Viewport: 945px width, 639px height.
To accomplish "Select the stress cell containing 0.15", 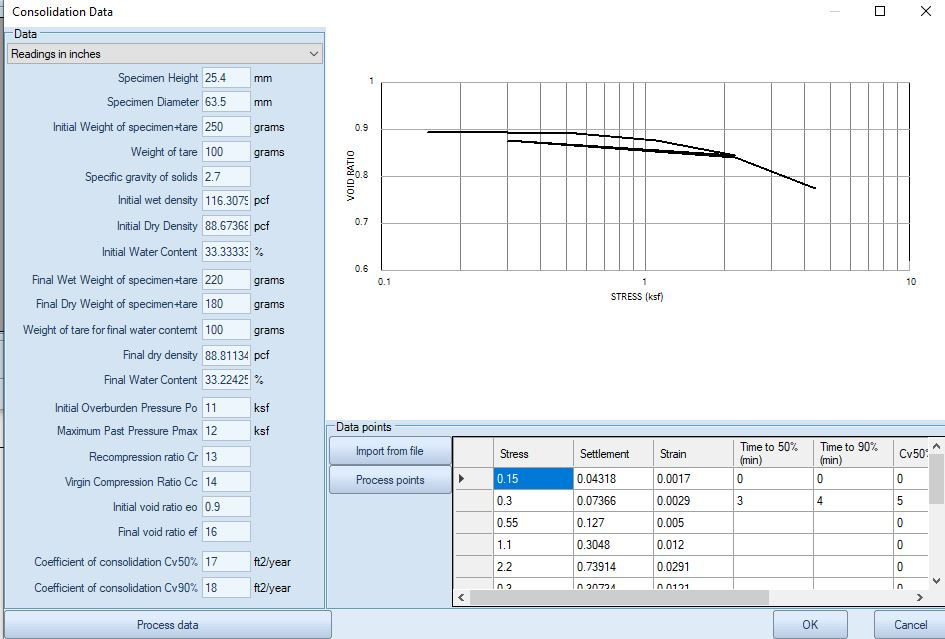I will tap(533, 479).
